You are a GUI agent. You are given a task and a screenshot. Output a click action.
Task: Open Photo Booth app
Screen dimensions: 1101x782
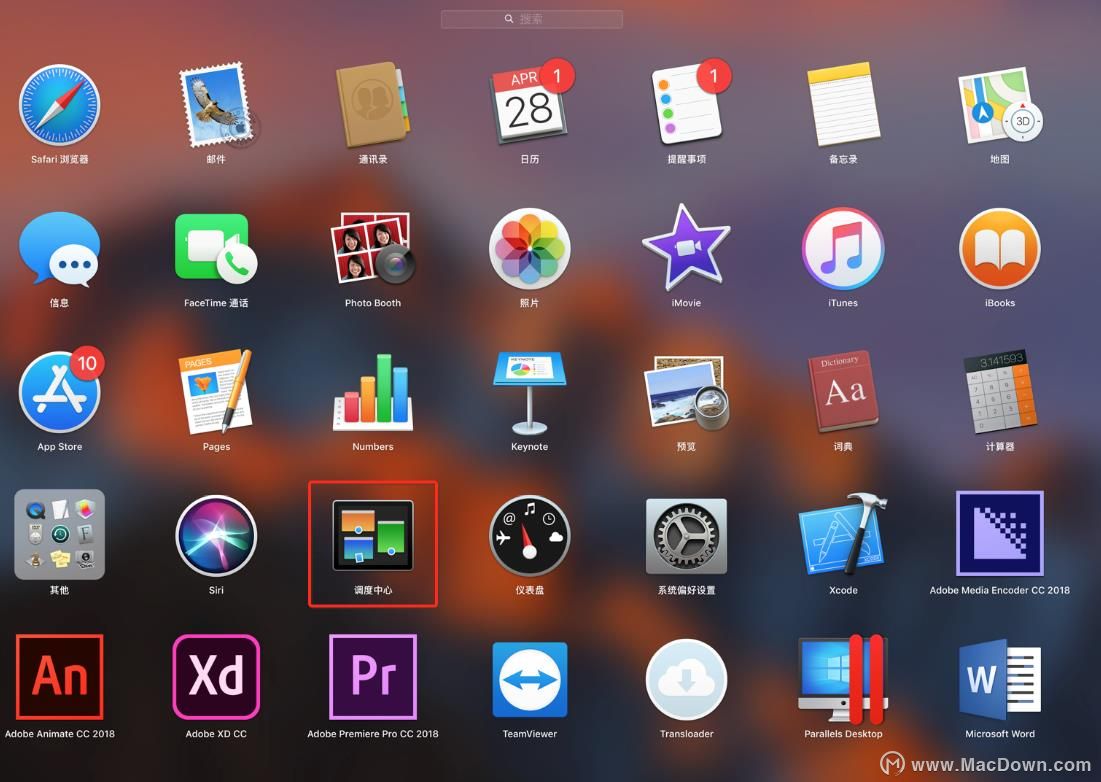(x=373, y=248)
